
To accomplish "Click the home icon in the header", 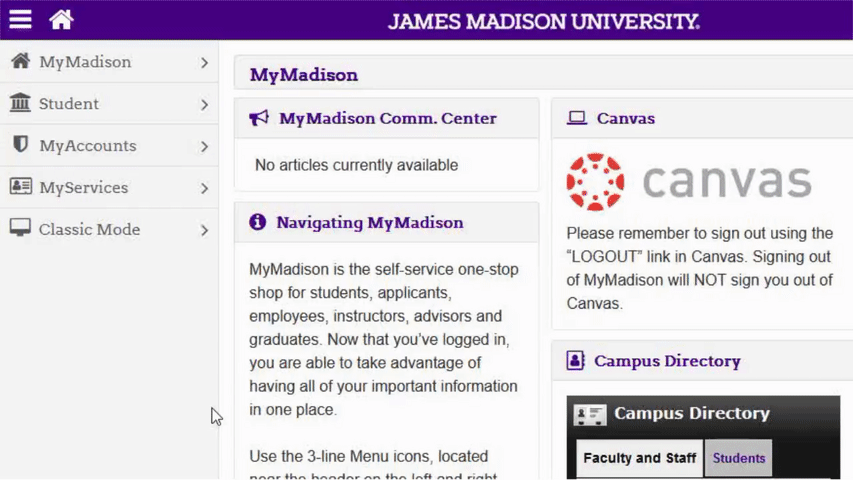I will pyautogui.click(x=61, y=20).
